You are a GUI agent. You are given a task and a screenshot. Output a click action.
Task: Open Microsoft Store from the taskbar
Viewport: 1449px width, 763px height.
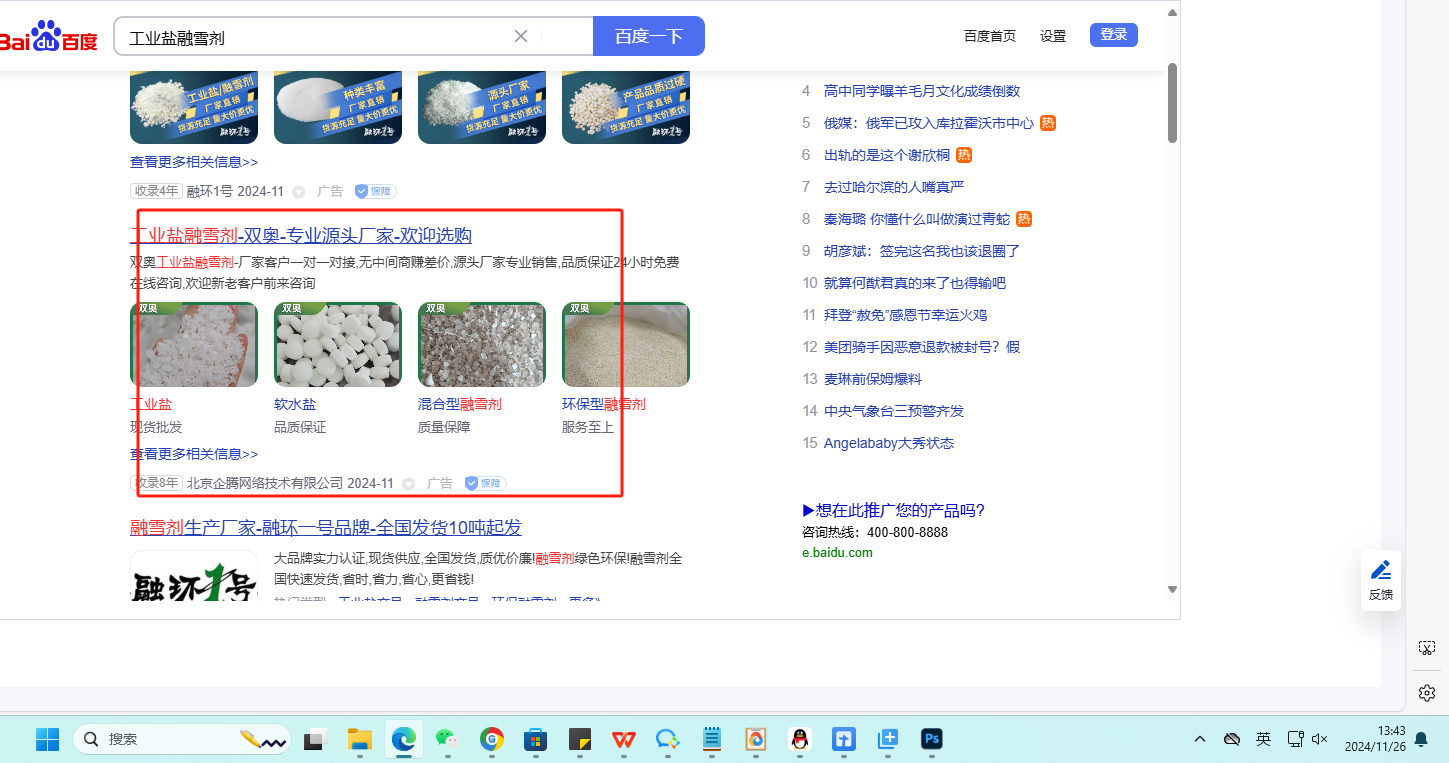tap(535, 739)
